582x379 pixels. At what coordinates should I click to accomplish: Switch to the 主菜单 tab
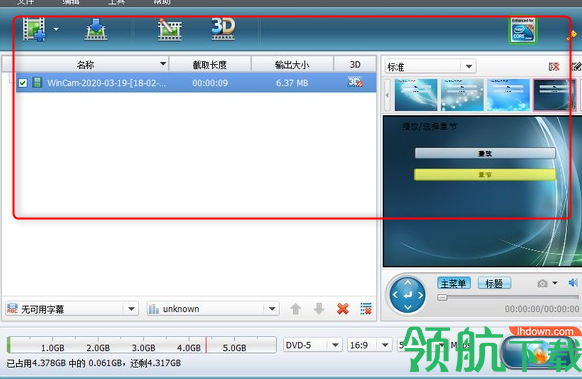(x=454, y=283)
